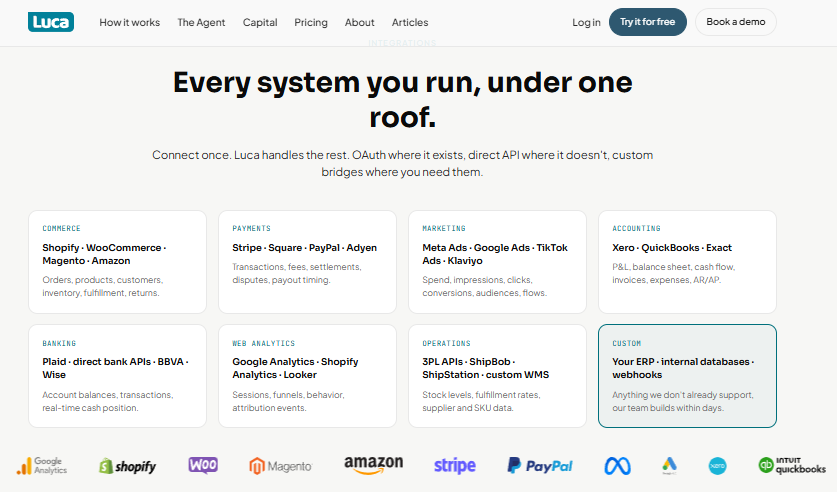Screen dimensions: 837x492
Task: Click the Stripe logo
Action: [455, 465]
